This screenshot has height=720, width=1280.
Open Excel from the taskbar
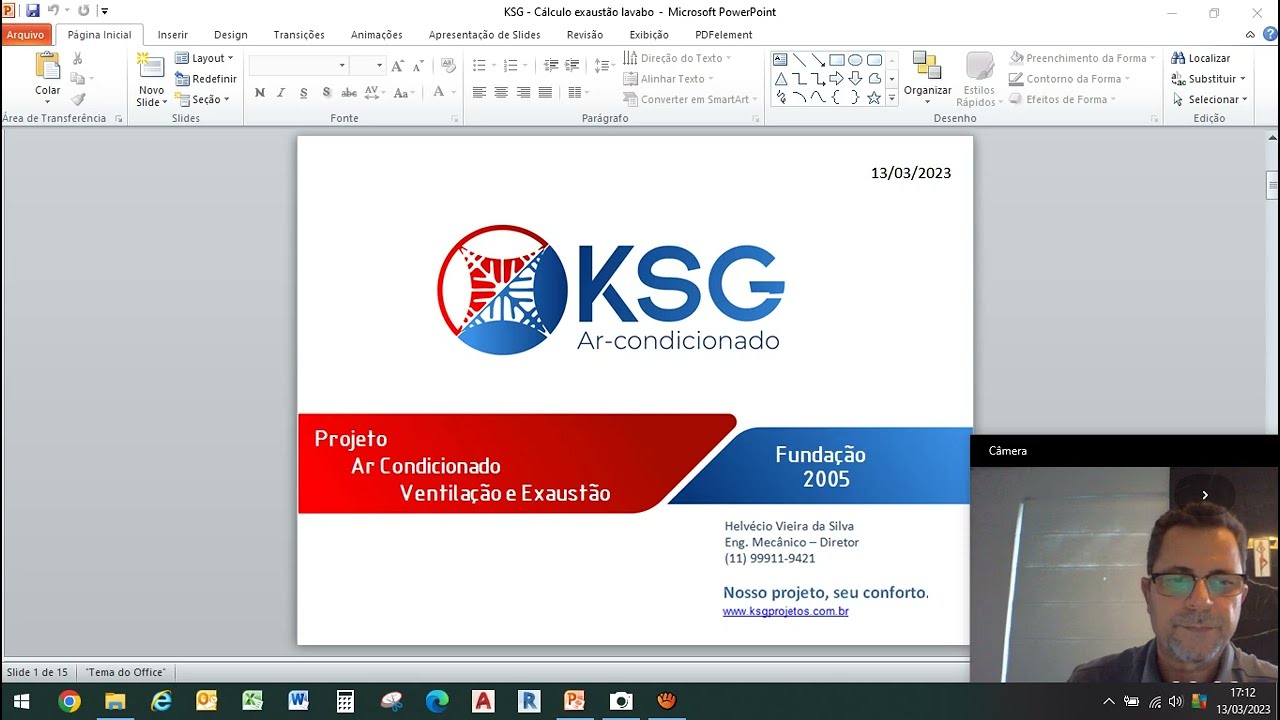pos(253,701)
